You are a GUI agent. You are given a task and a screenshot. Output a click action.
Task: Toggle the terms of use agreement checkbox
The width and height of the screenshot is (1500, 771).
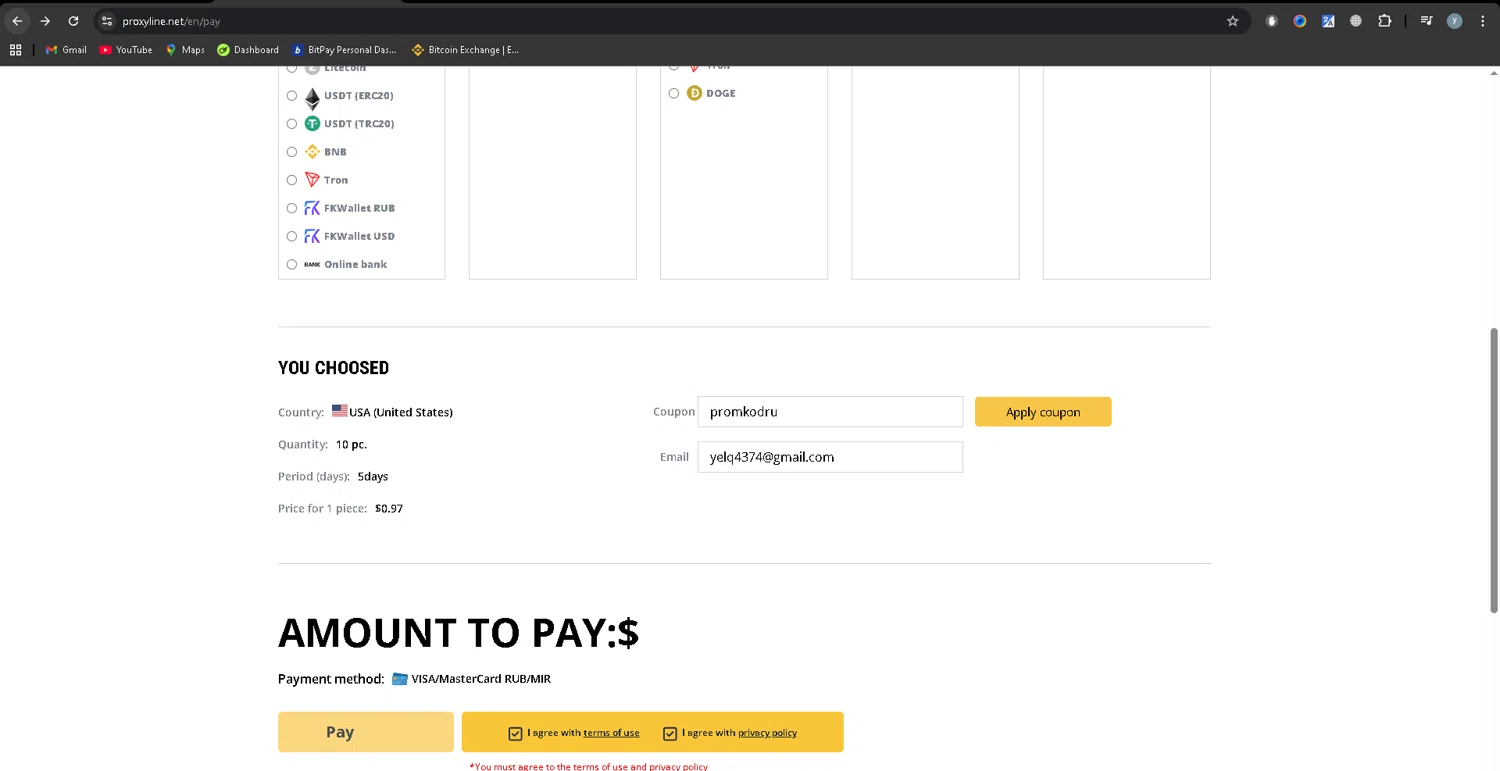[515, 733]
